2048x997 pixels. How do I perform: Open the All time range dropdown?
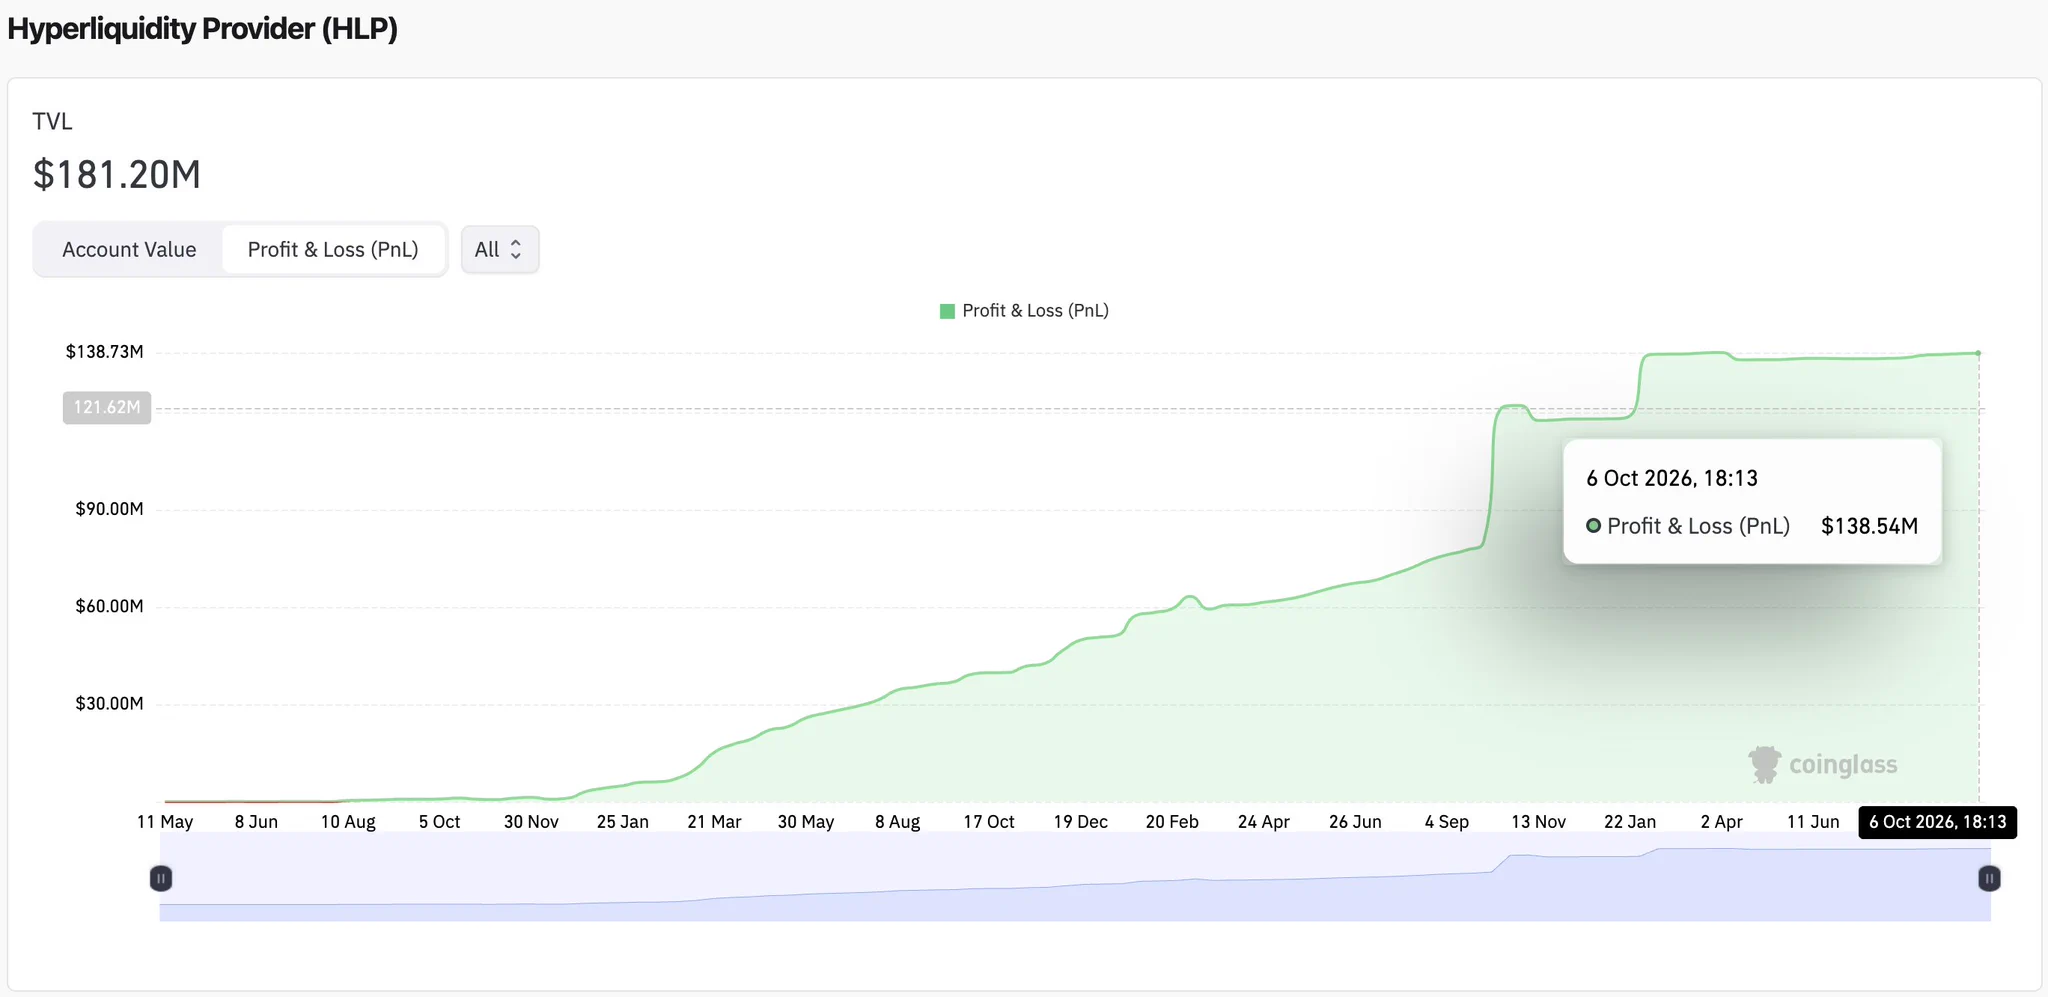500,250
